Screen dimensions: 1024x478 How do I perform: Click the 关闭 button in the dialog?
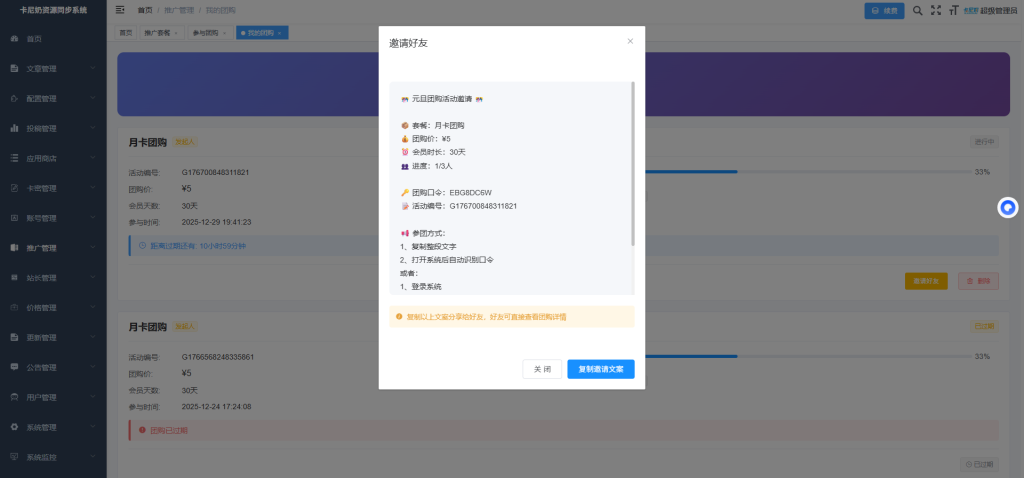tap(542, 369)
